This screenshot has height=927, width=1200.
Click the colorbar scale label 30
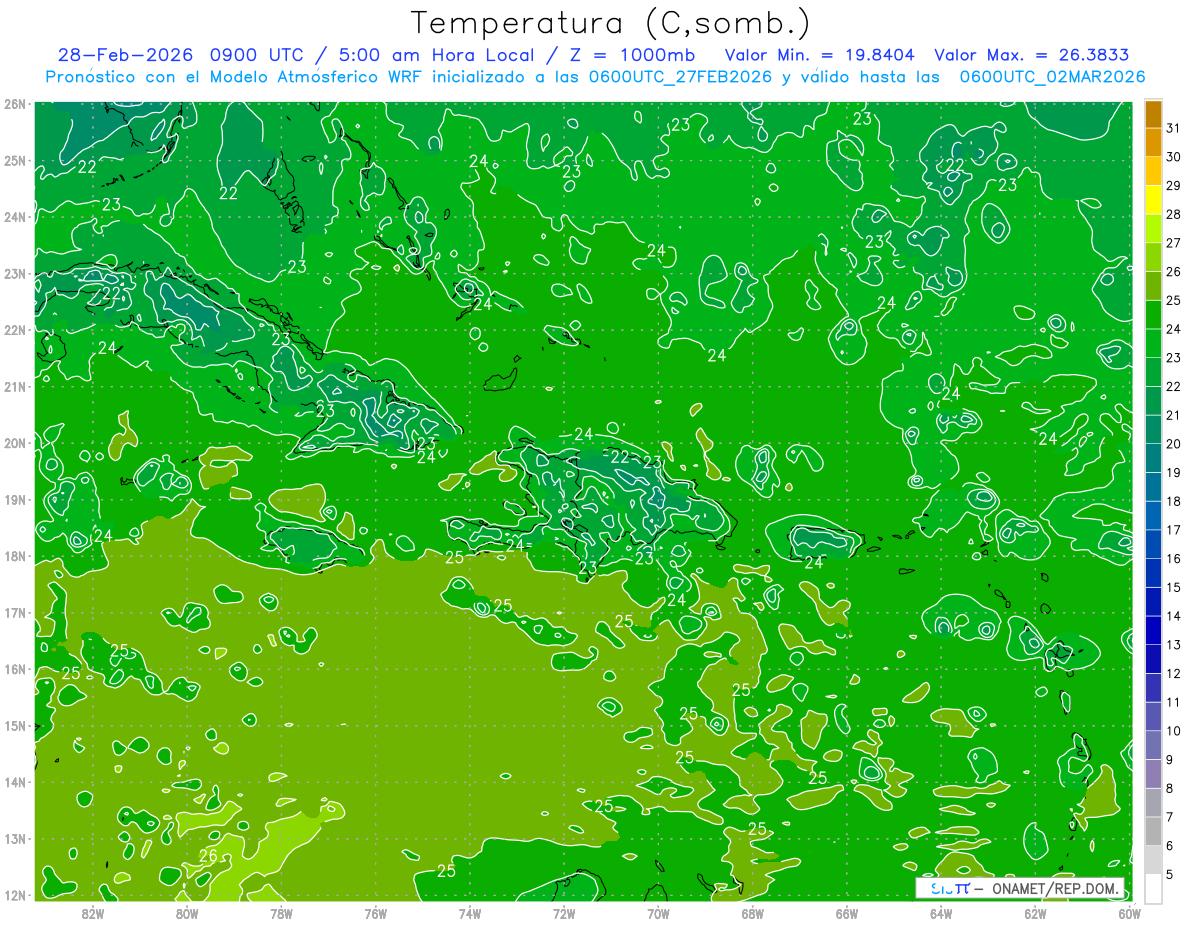(1173, 157)
